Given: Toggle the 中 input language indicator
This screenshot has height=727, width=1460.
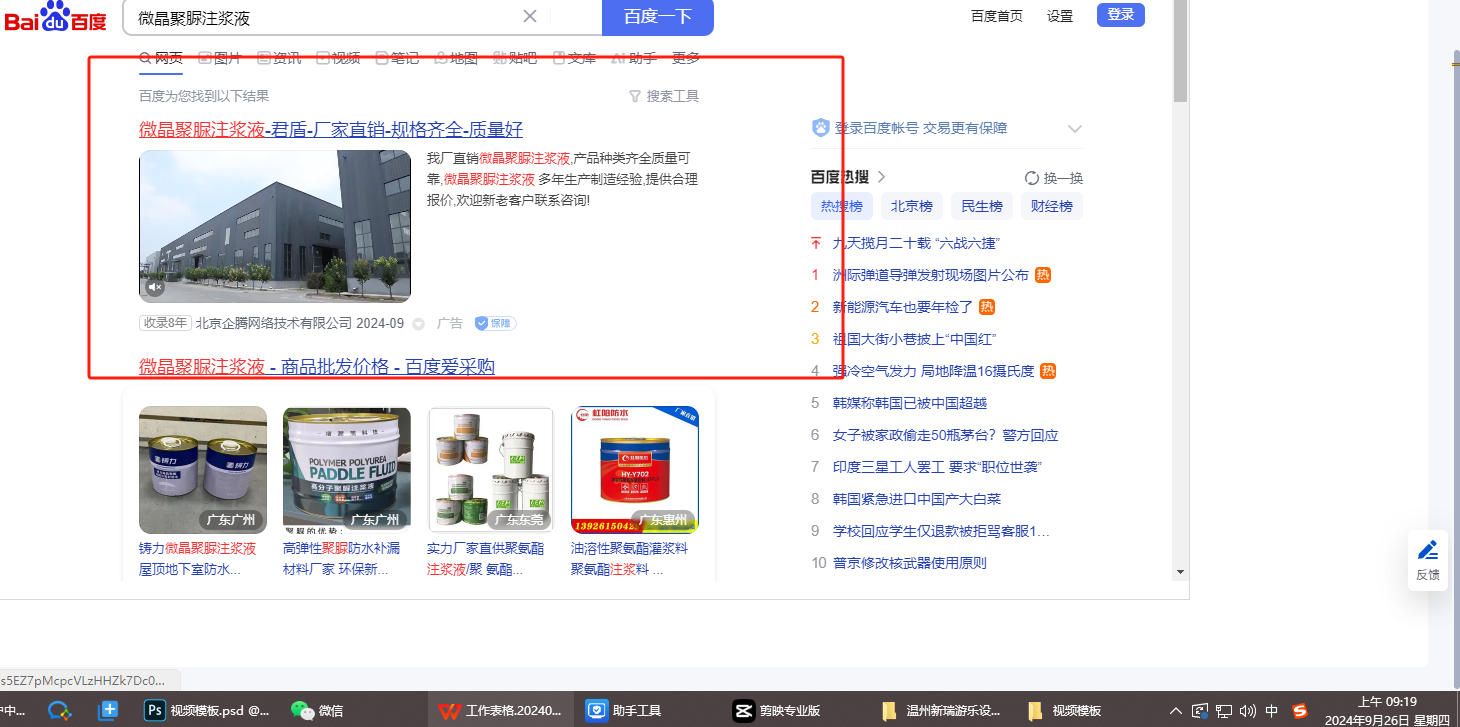Looking at the screenshot, I should 1272,711.
